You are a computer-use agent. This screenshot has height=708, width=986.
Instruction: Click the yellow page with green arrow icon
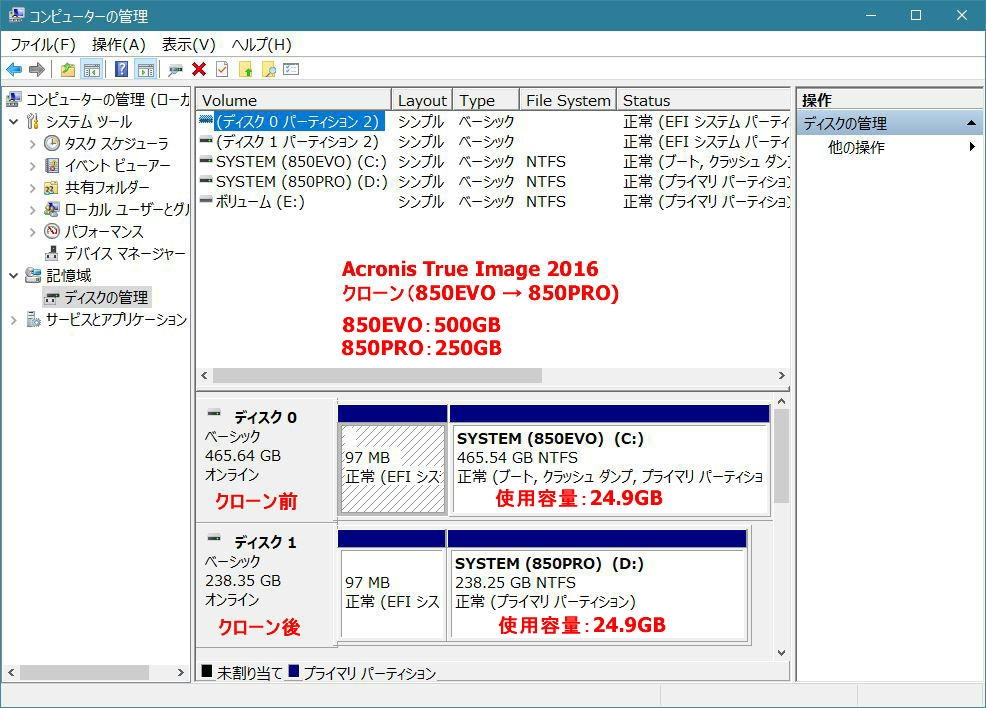point(245,69)
